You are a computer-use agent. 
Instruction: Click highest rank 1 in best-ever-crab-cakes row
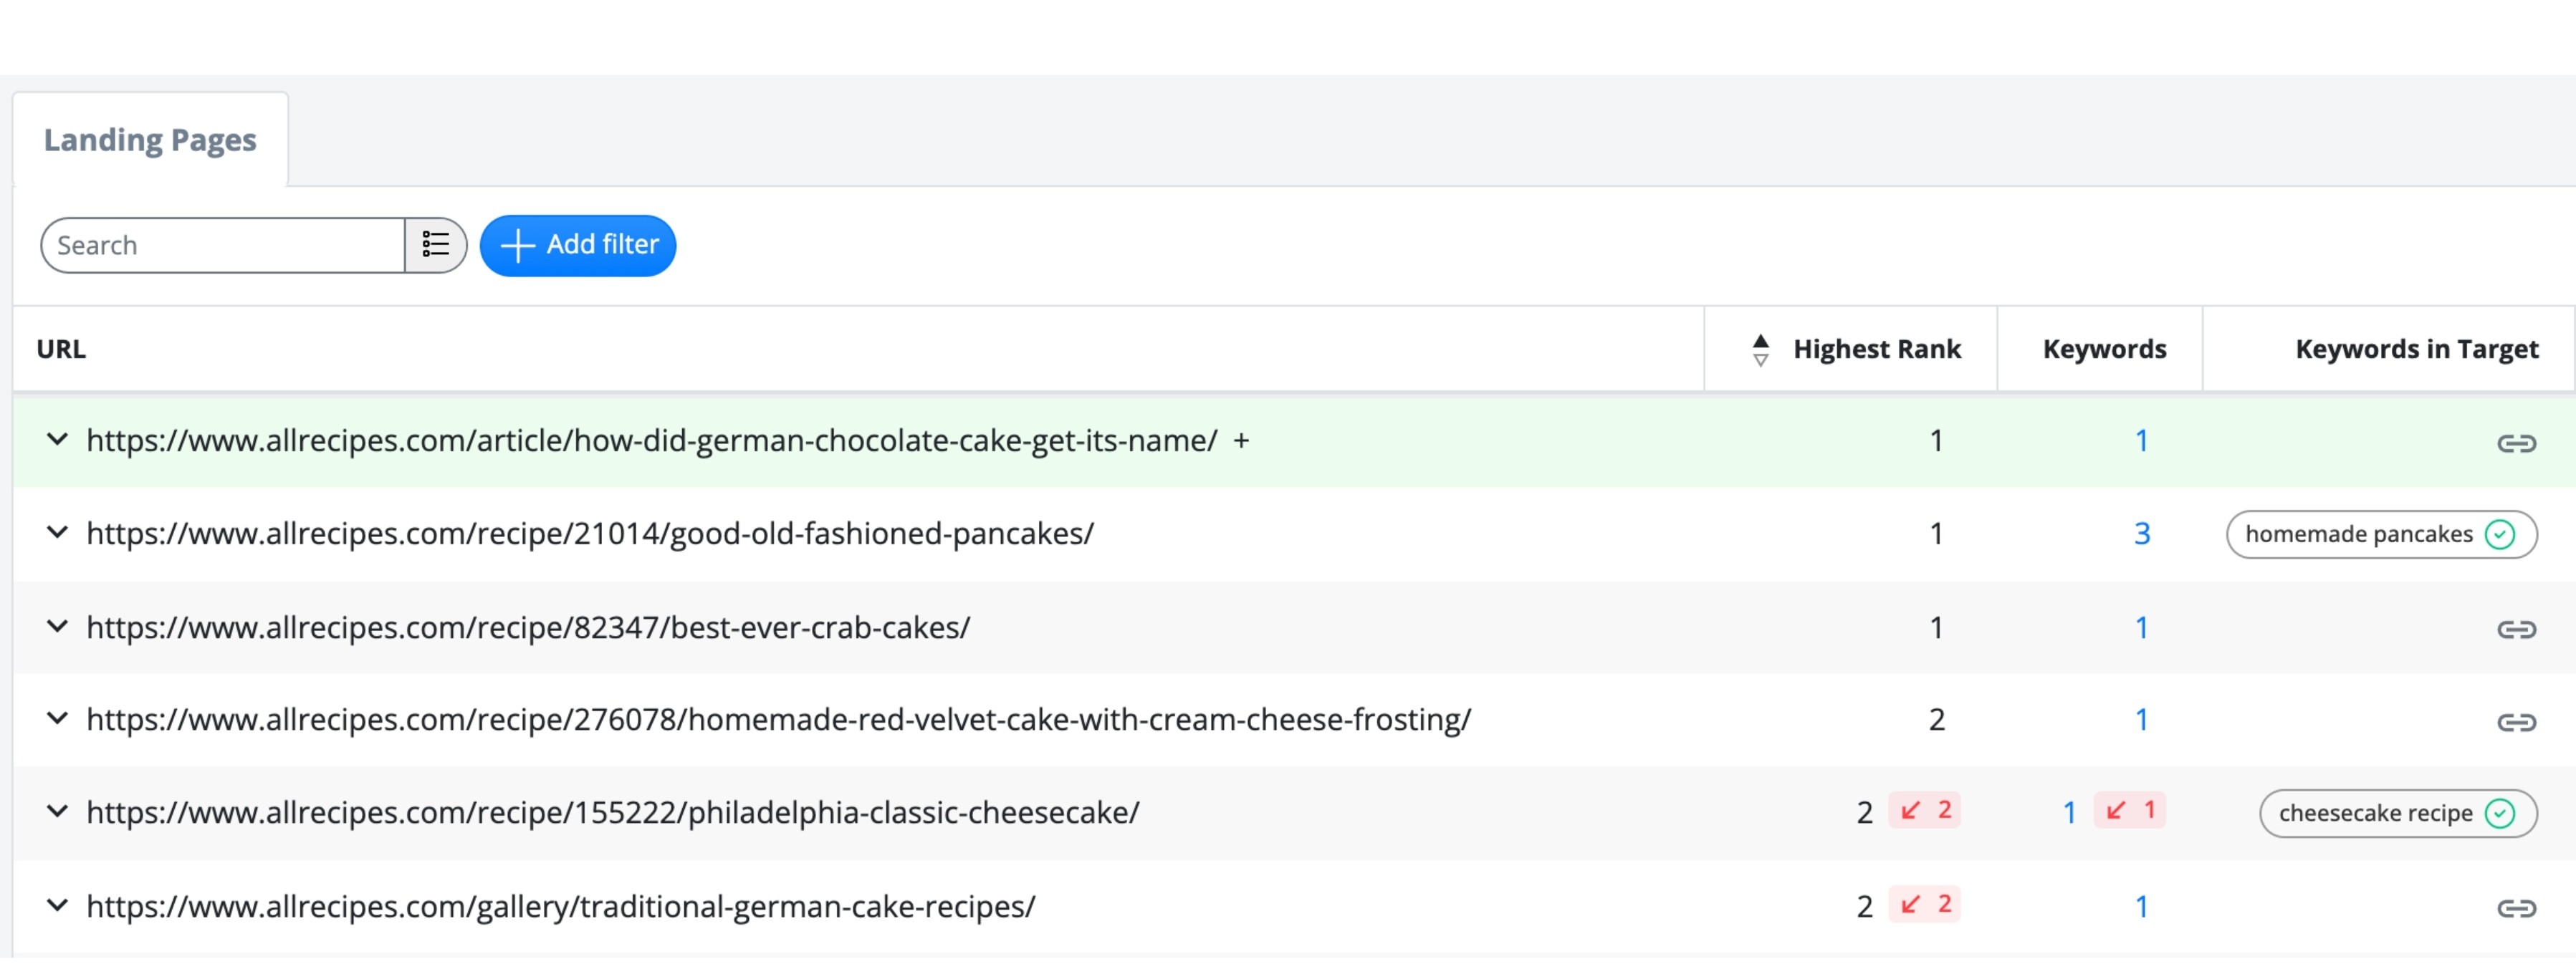click(1936, 628)
